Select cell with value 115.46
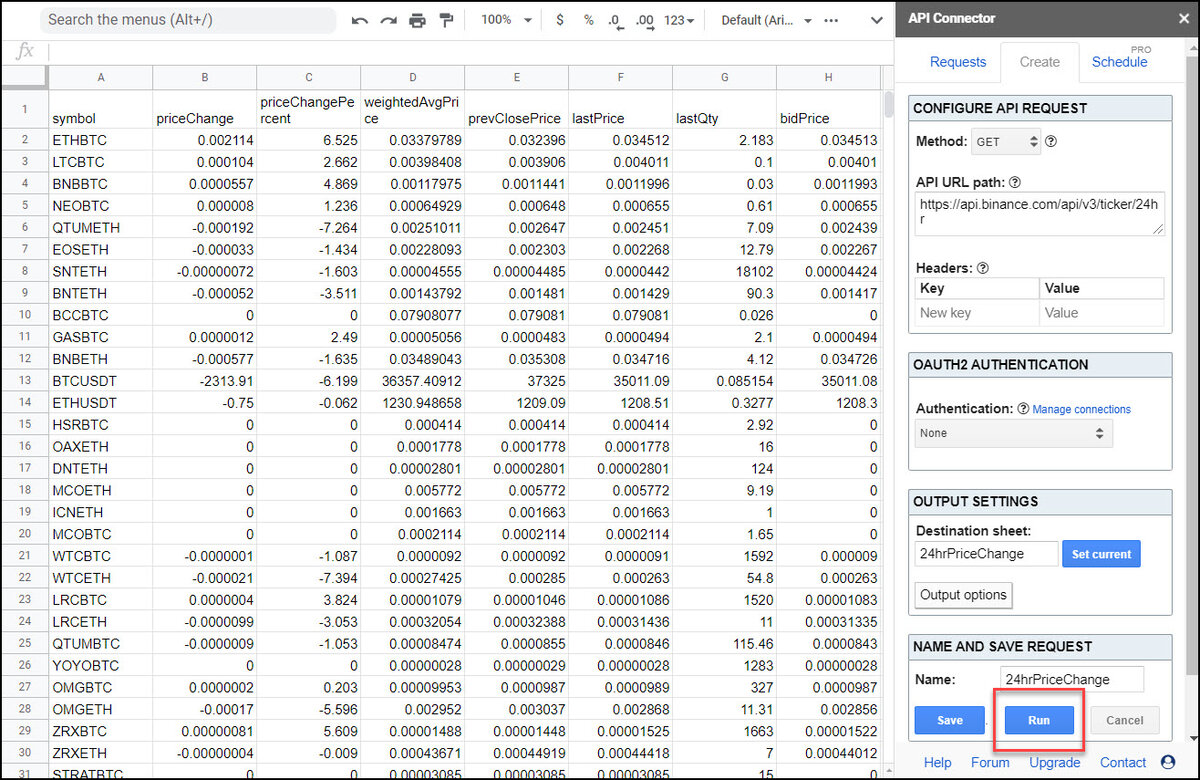1200x780 pixels. (724, 644)
